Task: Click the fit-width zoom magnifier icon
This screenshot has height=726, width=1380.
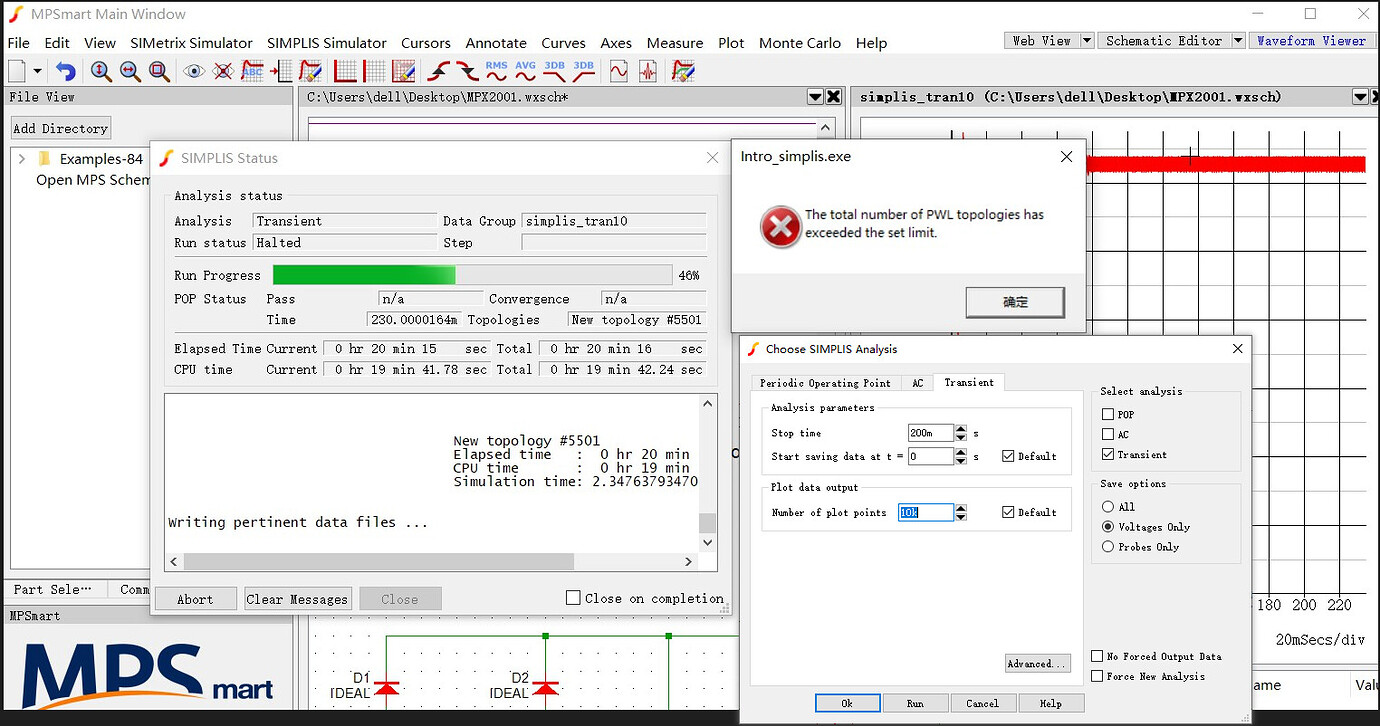Action: click(x=130, y=71)
